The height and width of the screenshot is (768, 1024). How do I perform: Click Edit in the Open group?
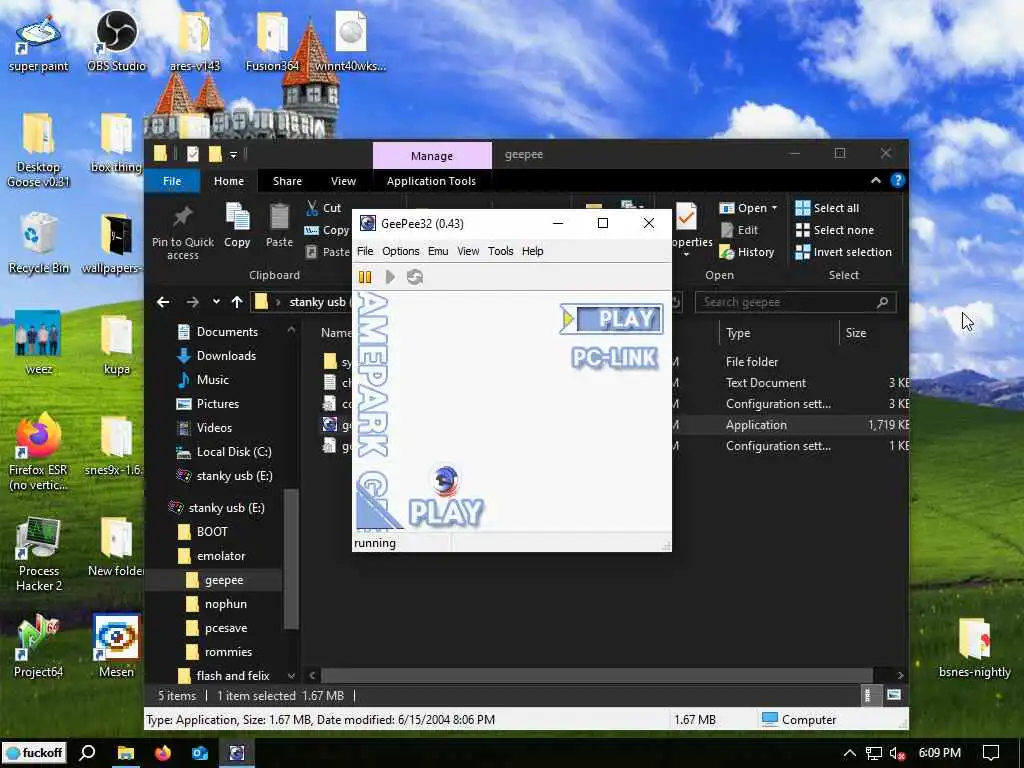point(739,230)
